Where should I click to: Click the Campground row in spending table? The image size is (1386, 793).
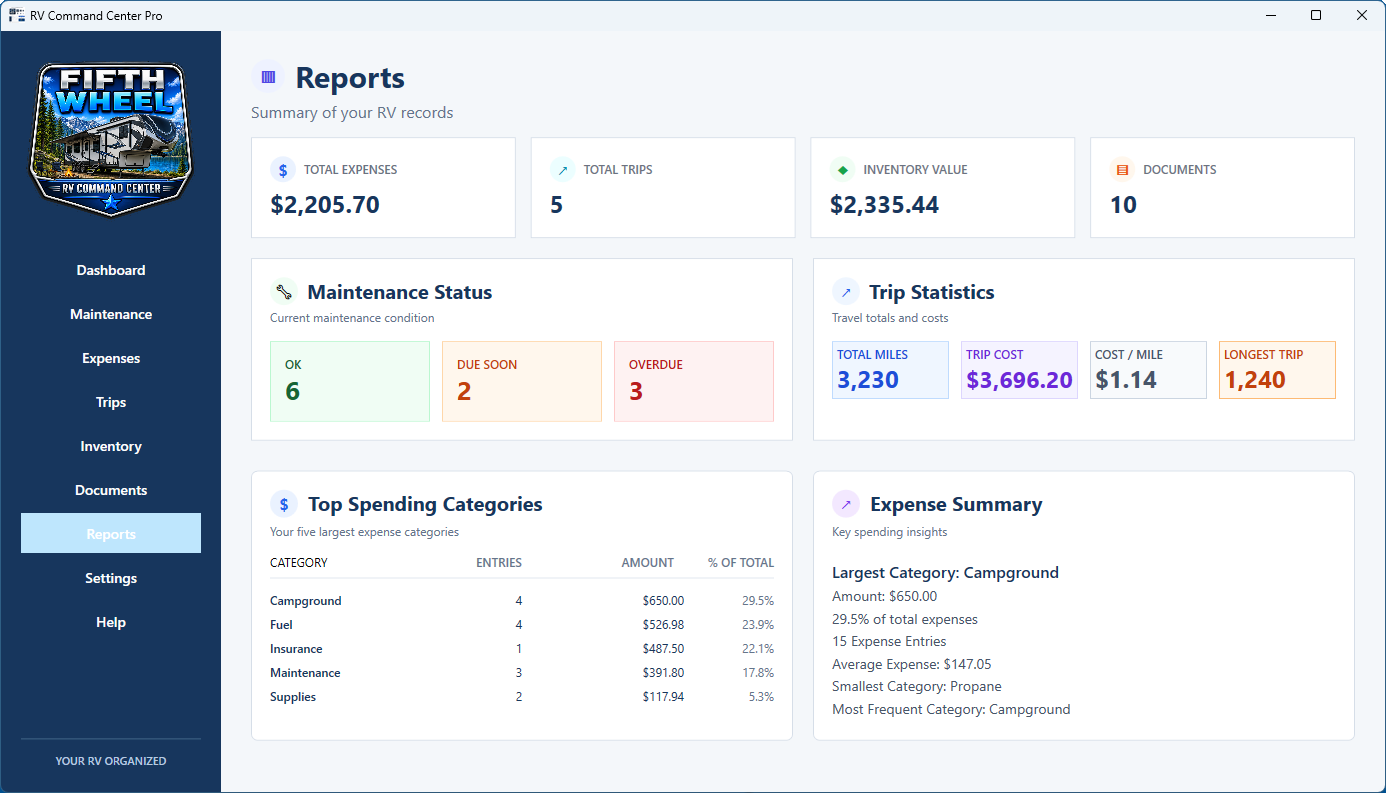[522, 601]
